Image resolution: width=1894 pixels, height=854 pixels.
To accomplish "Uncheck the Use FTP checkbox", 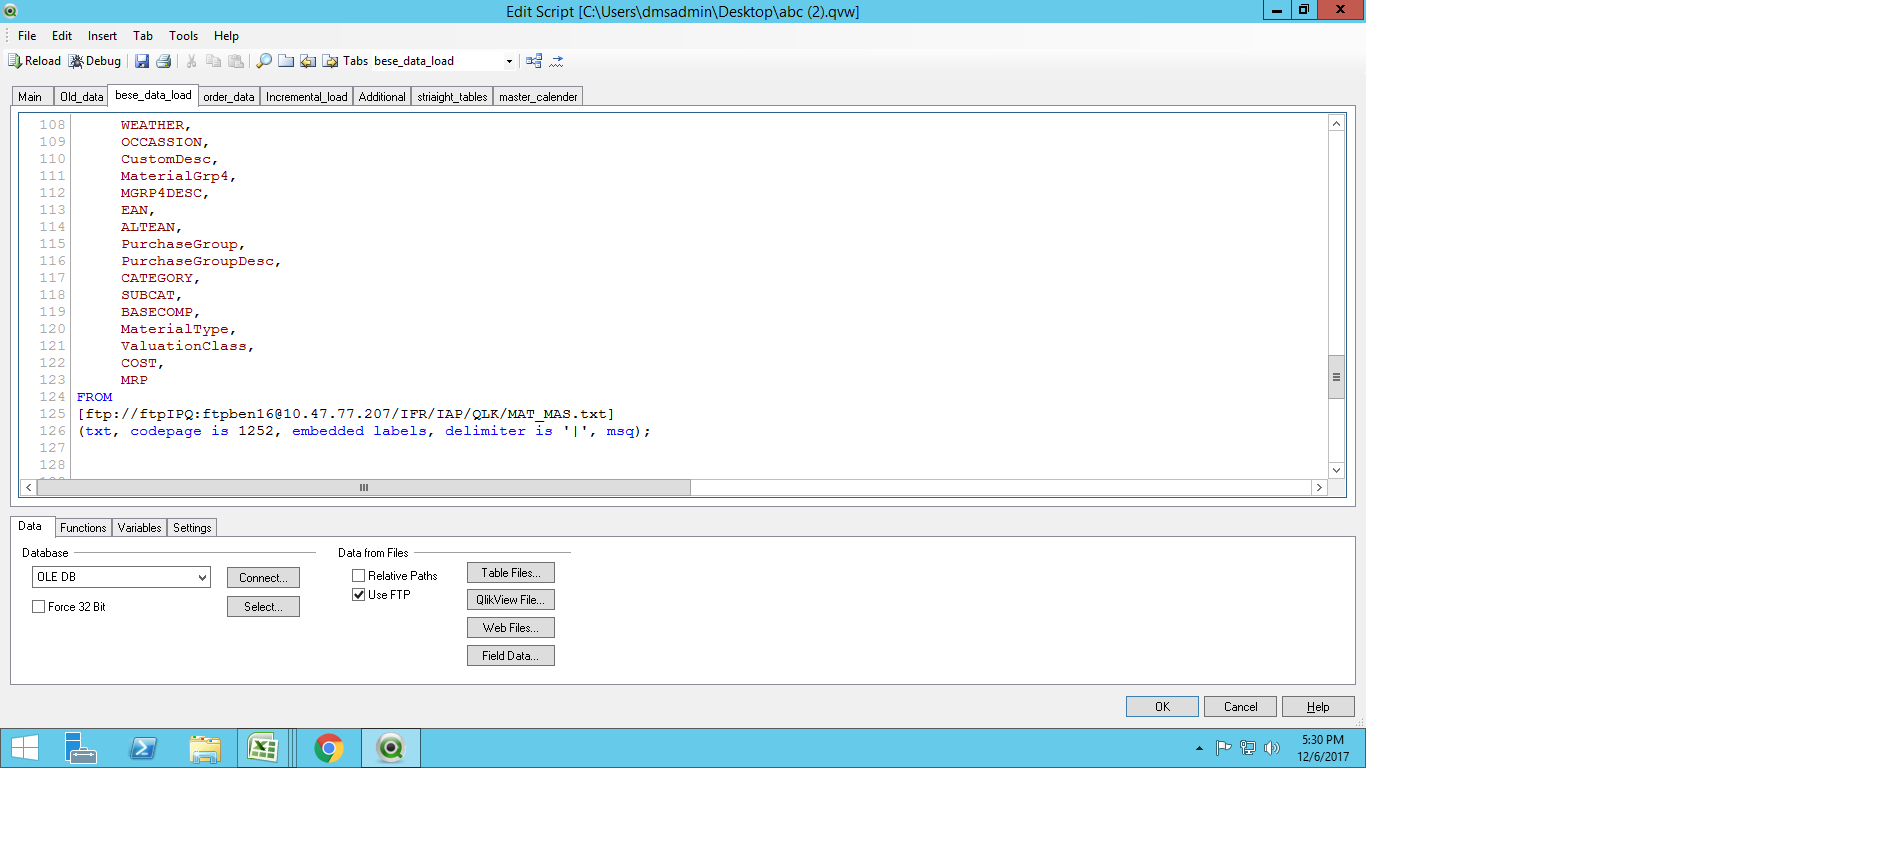I will pyautogui.click(x=358, y=595).
